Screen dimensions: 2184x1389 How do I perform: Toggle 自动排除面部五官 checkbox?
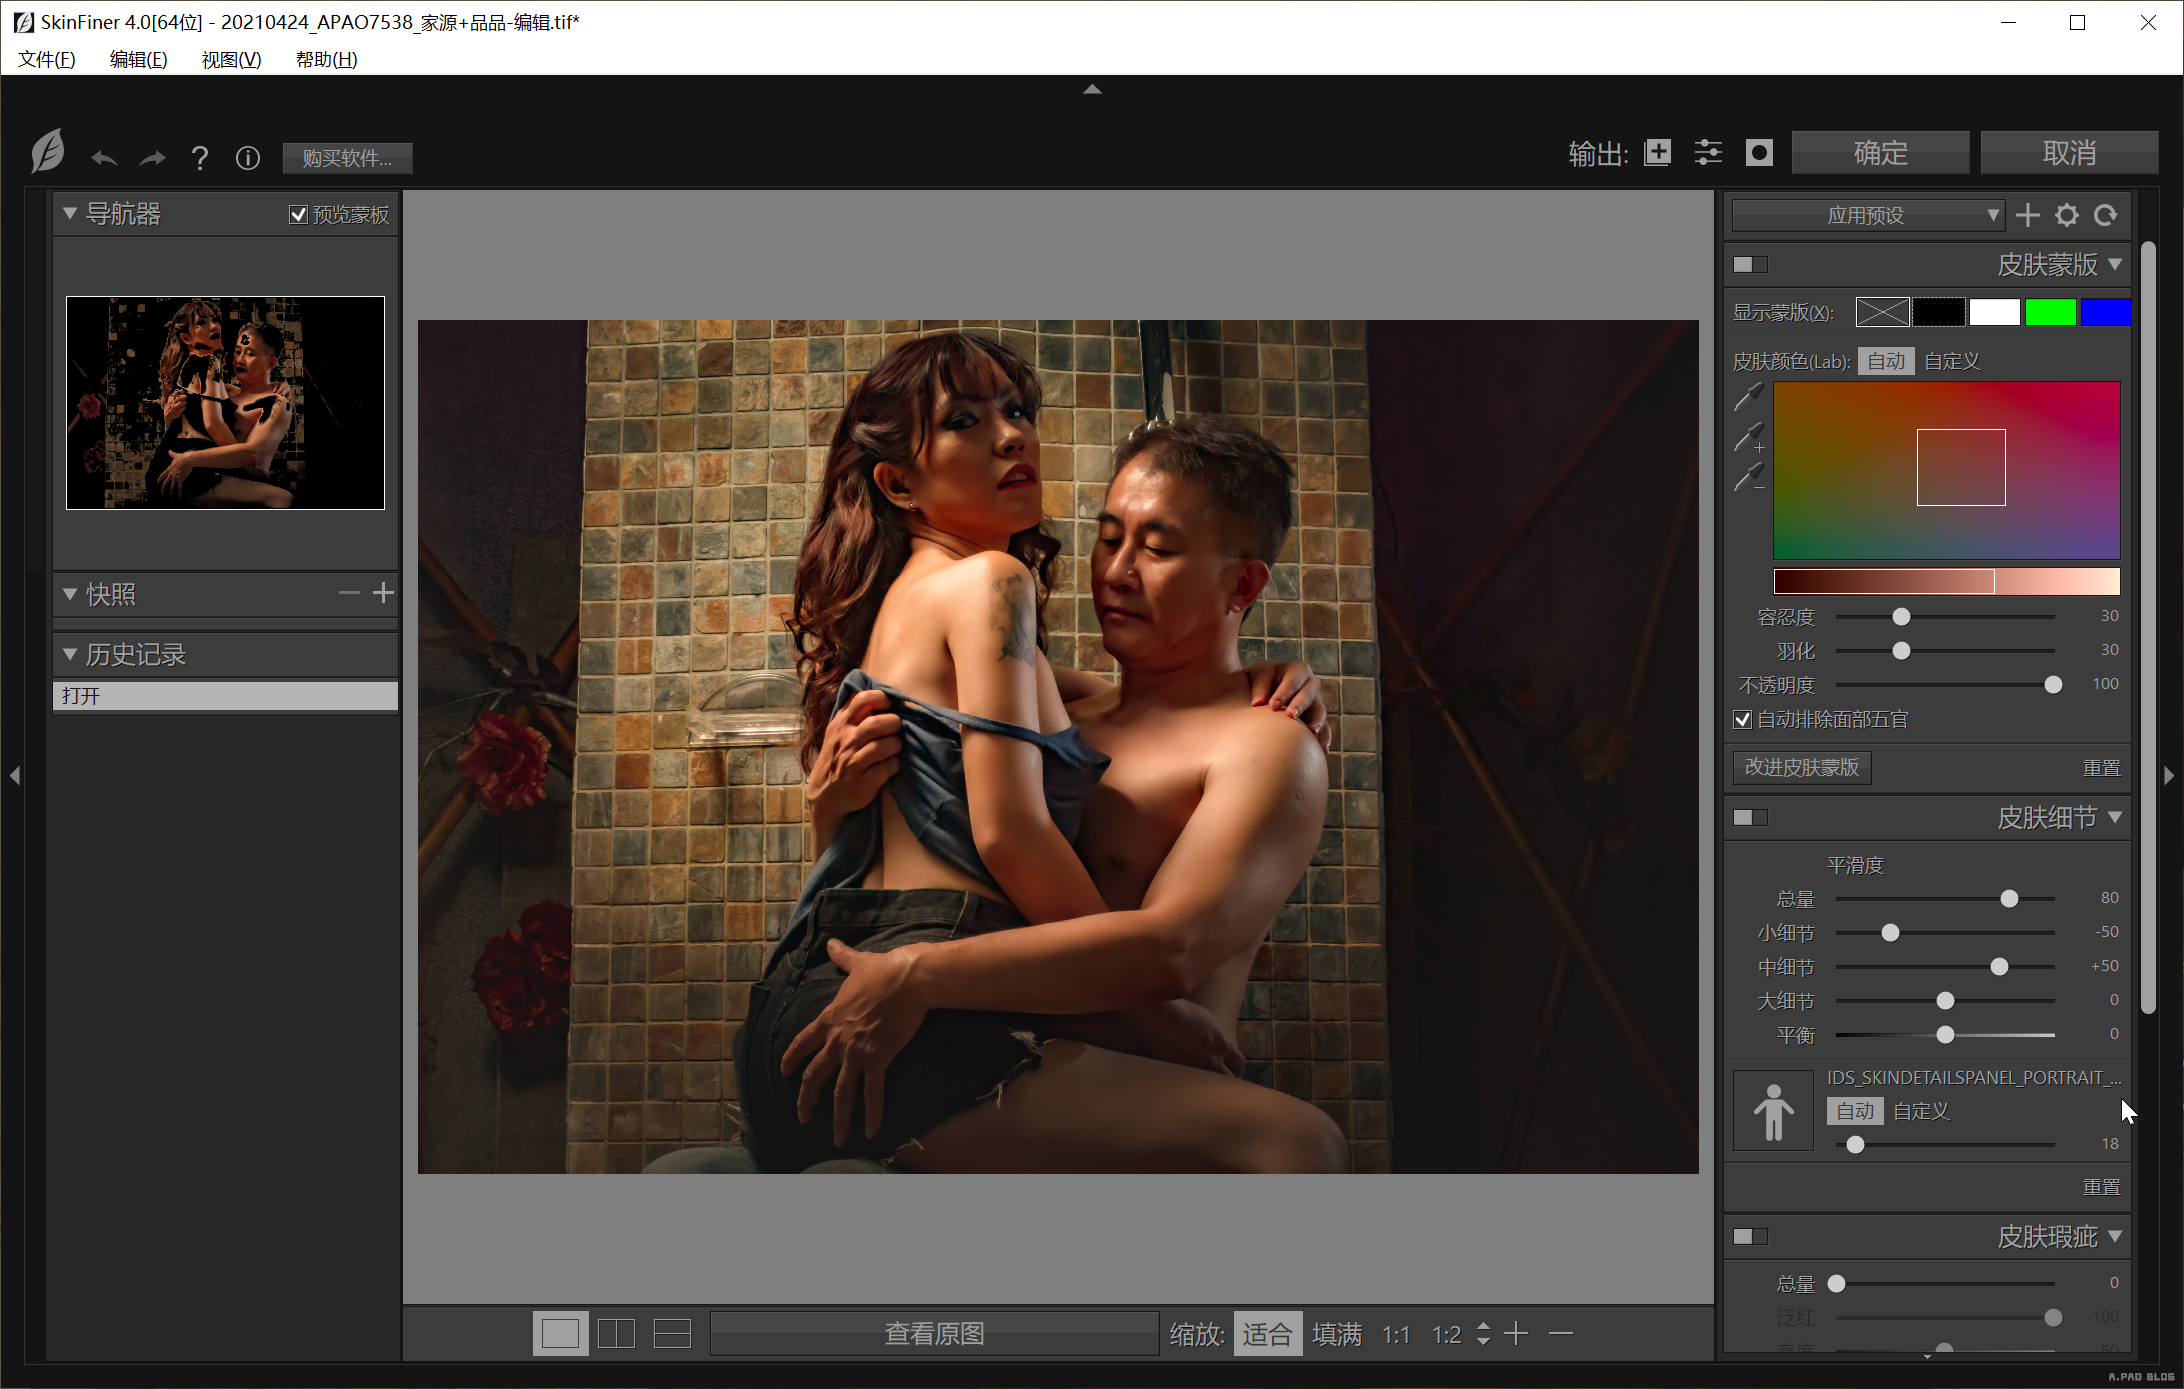pos(1743,719)
